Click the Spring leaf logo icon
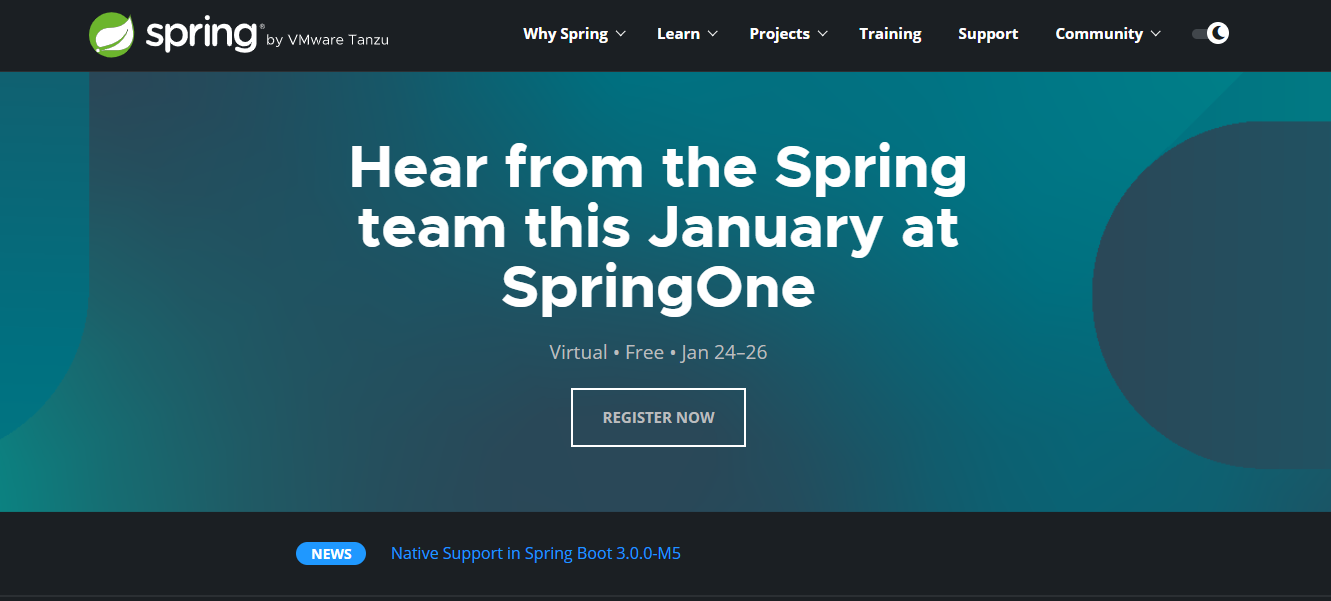The height and width of the screenshot is (601, 1331). (x=112, y=34)
